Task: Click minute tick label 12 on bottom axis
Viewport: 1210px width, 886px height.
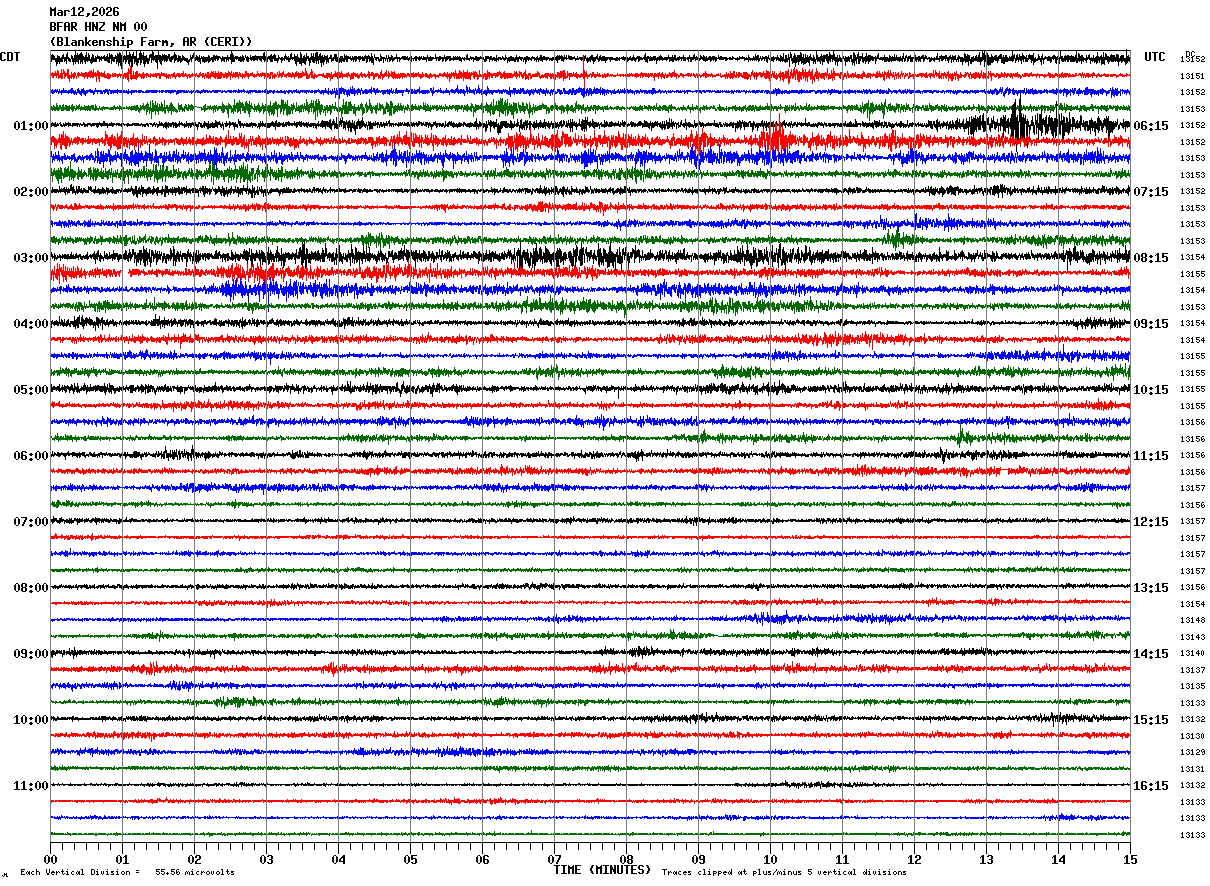Action: (914, 860)
